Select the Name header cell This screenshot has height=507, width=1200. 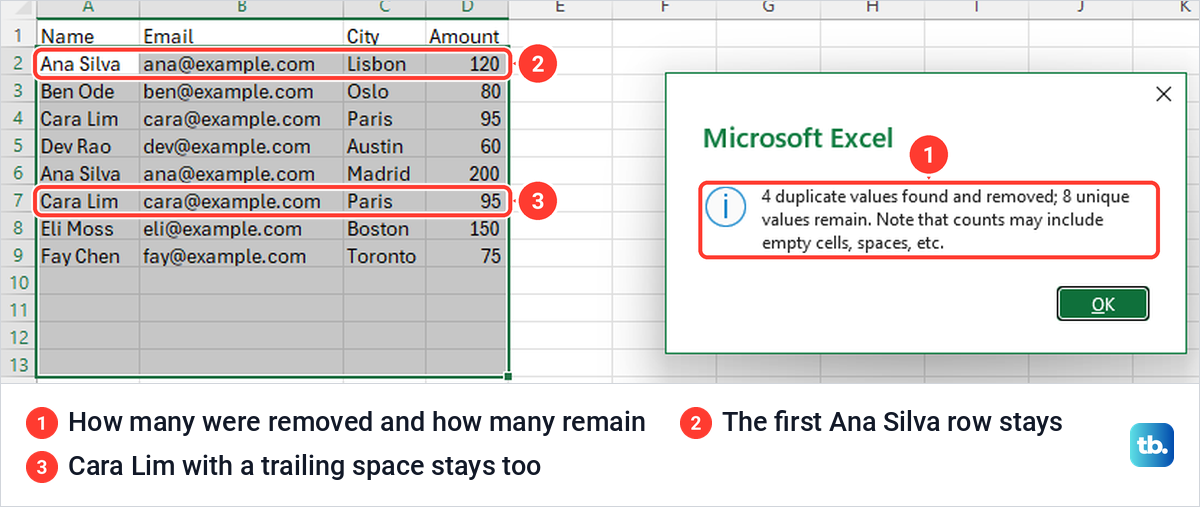[x=89, y=36]
